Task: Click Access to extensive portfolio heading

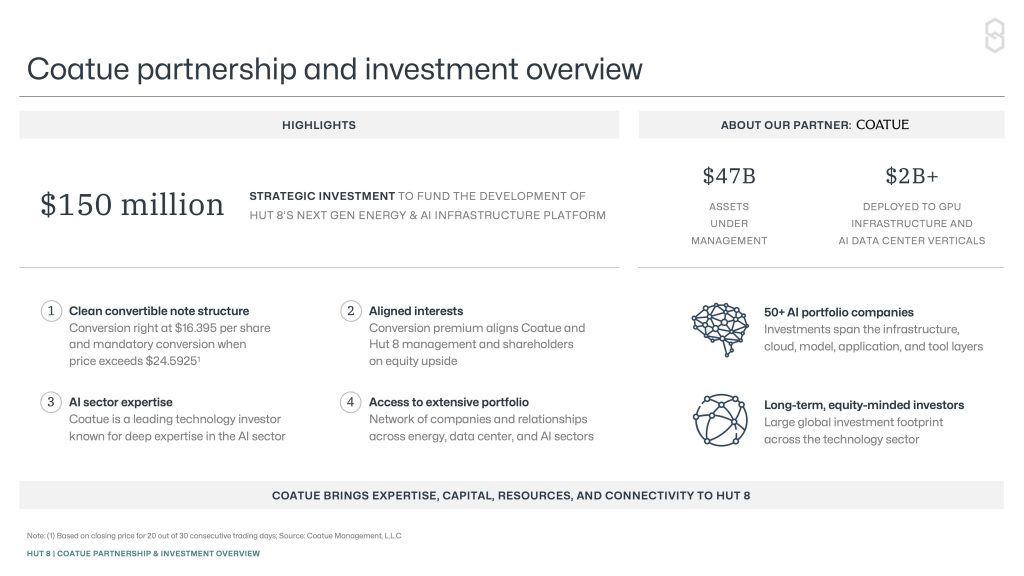Action: [x=449, y=402]
